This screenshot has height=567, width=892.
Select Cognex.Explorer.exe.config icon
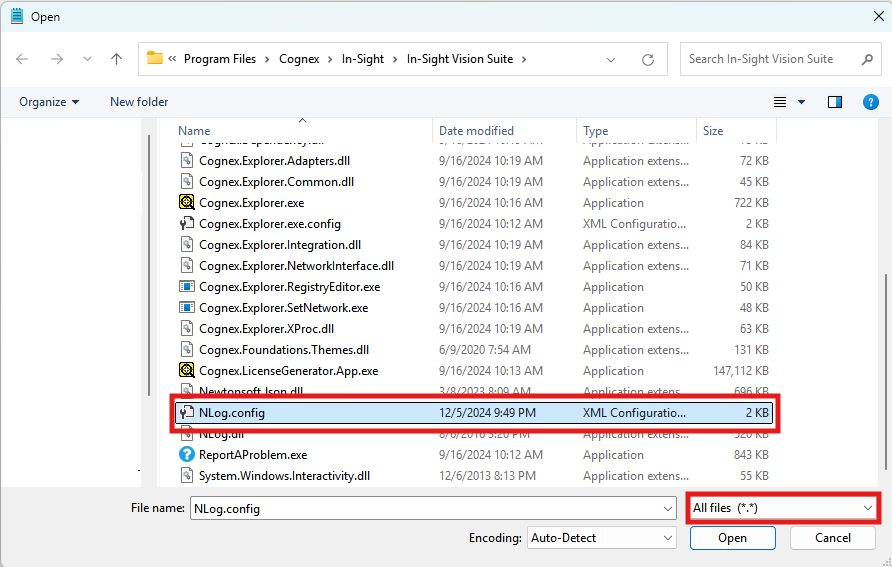pos(187,224)
